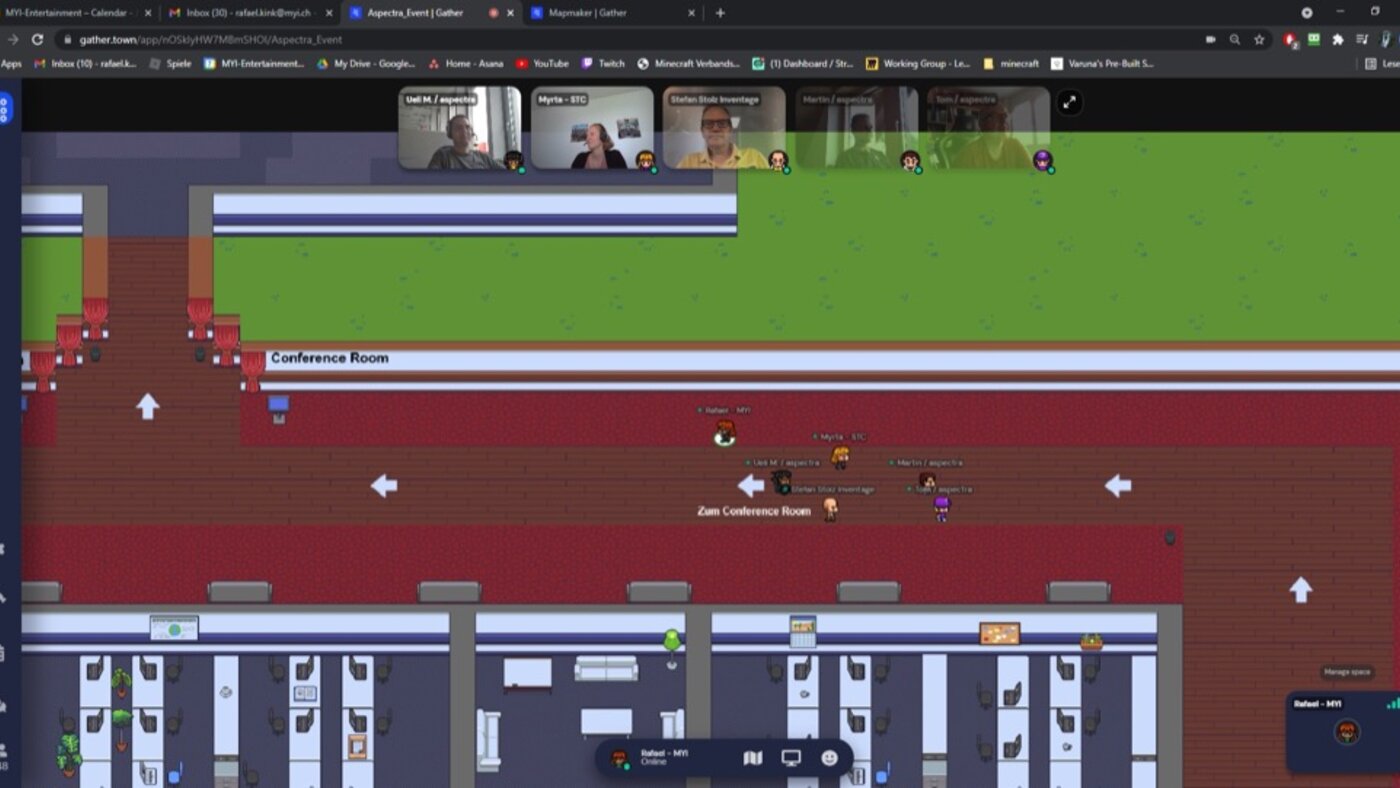Image resolution: width=1400 pixels, height=788 pixels.
Task: Click the screen share monitor icon
Action: pyautogui.click(x=791, y=758)
